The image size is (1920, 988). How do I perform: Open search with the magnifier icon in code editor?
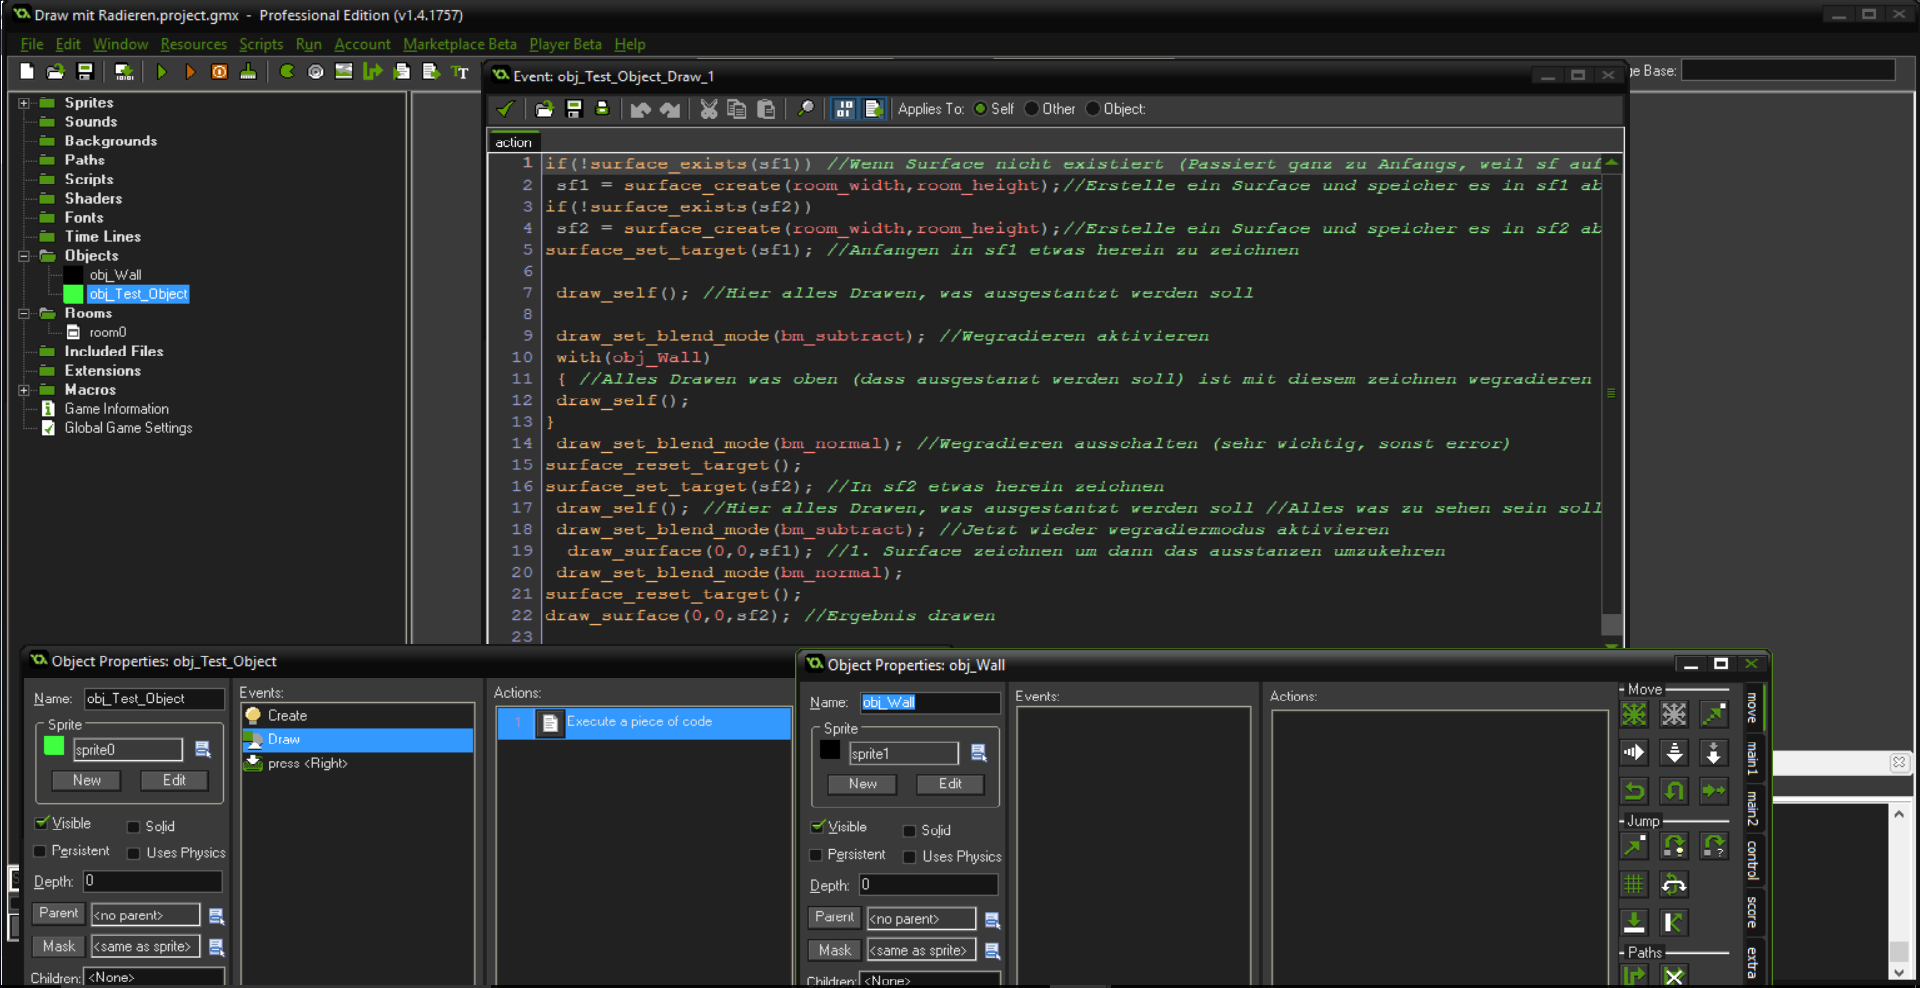[x=805, y=109]
